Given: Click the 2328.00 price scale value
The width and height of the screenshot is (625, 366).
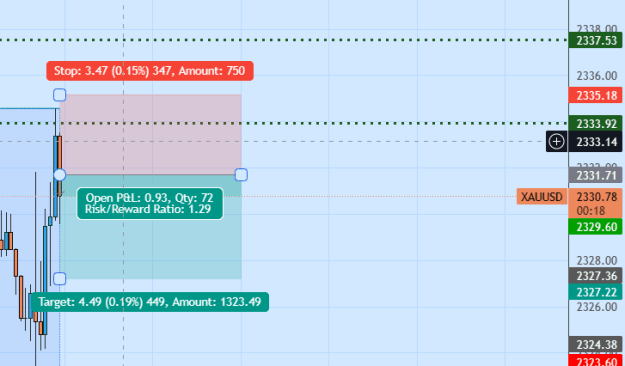Looking at the screenshot, I should click(x=596, y=260).
